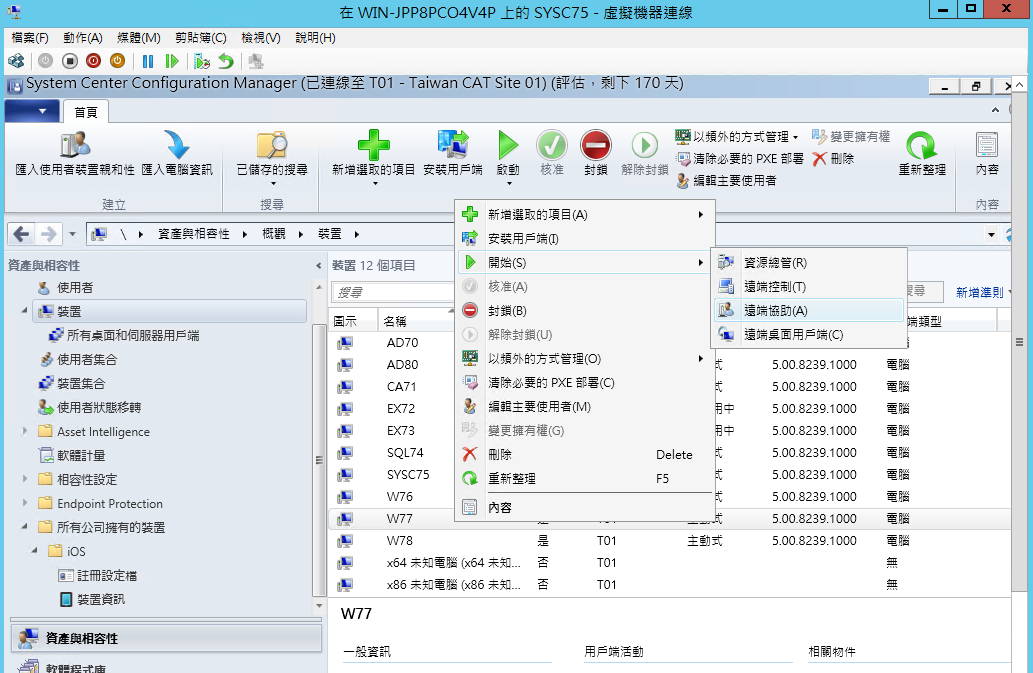The image size is (1033, 673).
Task: Click 清除必要的 PXE 部署 in ribbon
Action: (x=740, y=159)
